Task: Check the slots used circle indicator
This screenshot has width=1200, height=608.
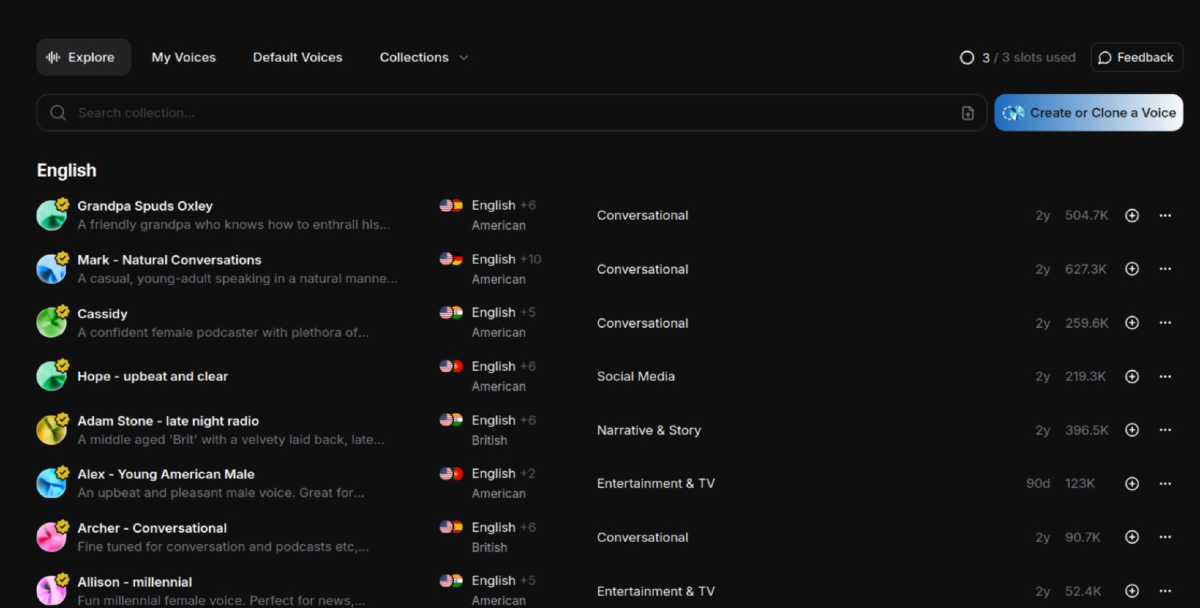Action: click(x=967, y=58)
